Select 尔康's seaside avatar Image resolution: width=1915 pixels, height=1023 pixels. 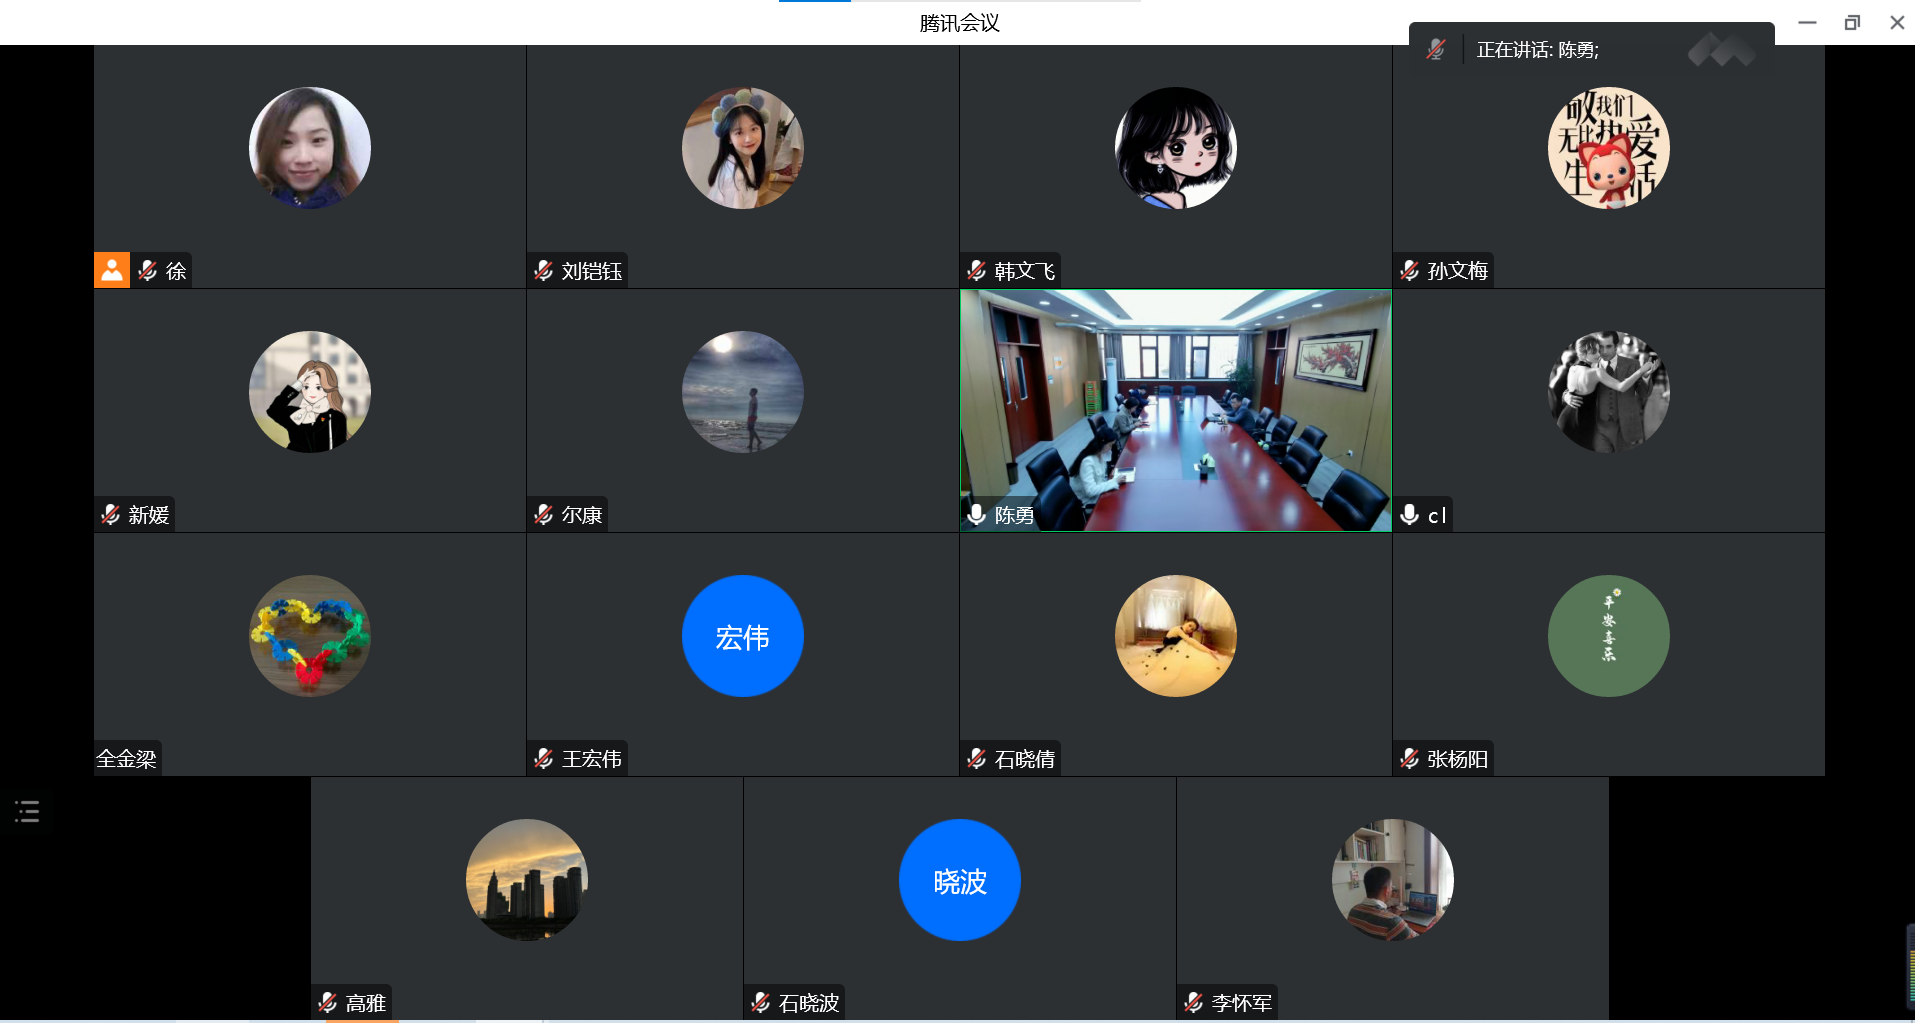[742, 392]
